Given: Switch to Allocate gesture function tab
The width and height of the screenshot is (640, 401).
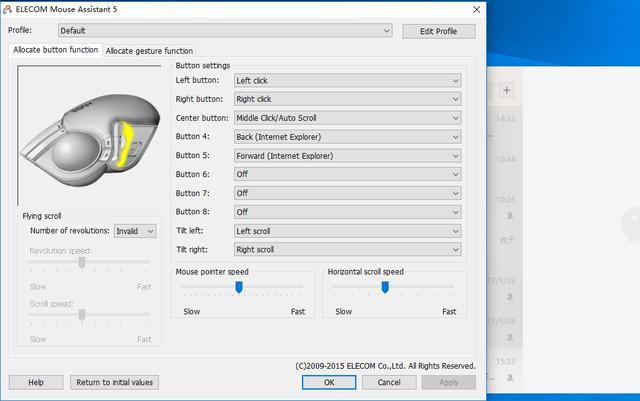Looking at the screenshot, I should click(149, 51).
